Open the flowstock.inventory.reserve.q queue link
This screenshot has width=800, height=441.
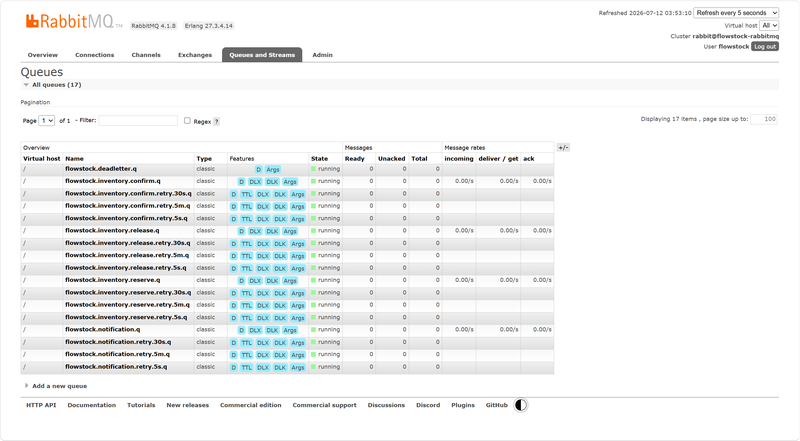point(113,280)
